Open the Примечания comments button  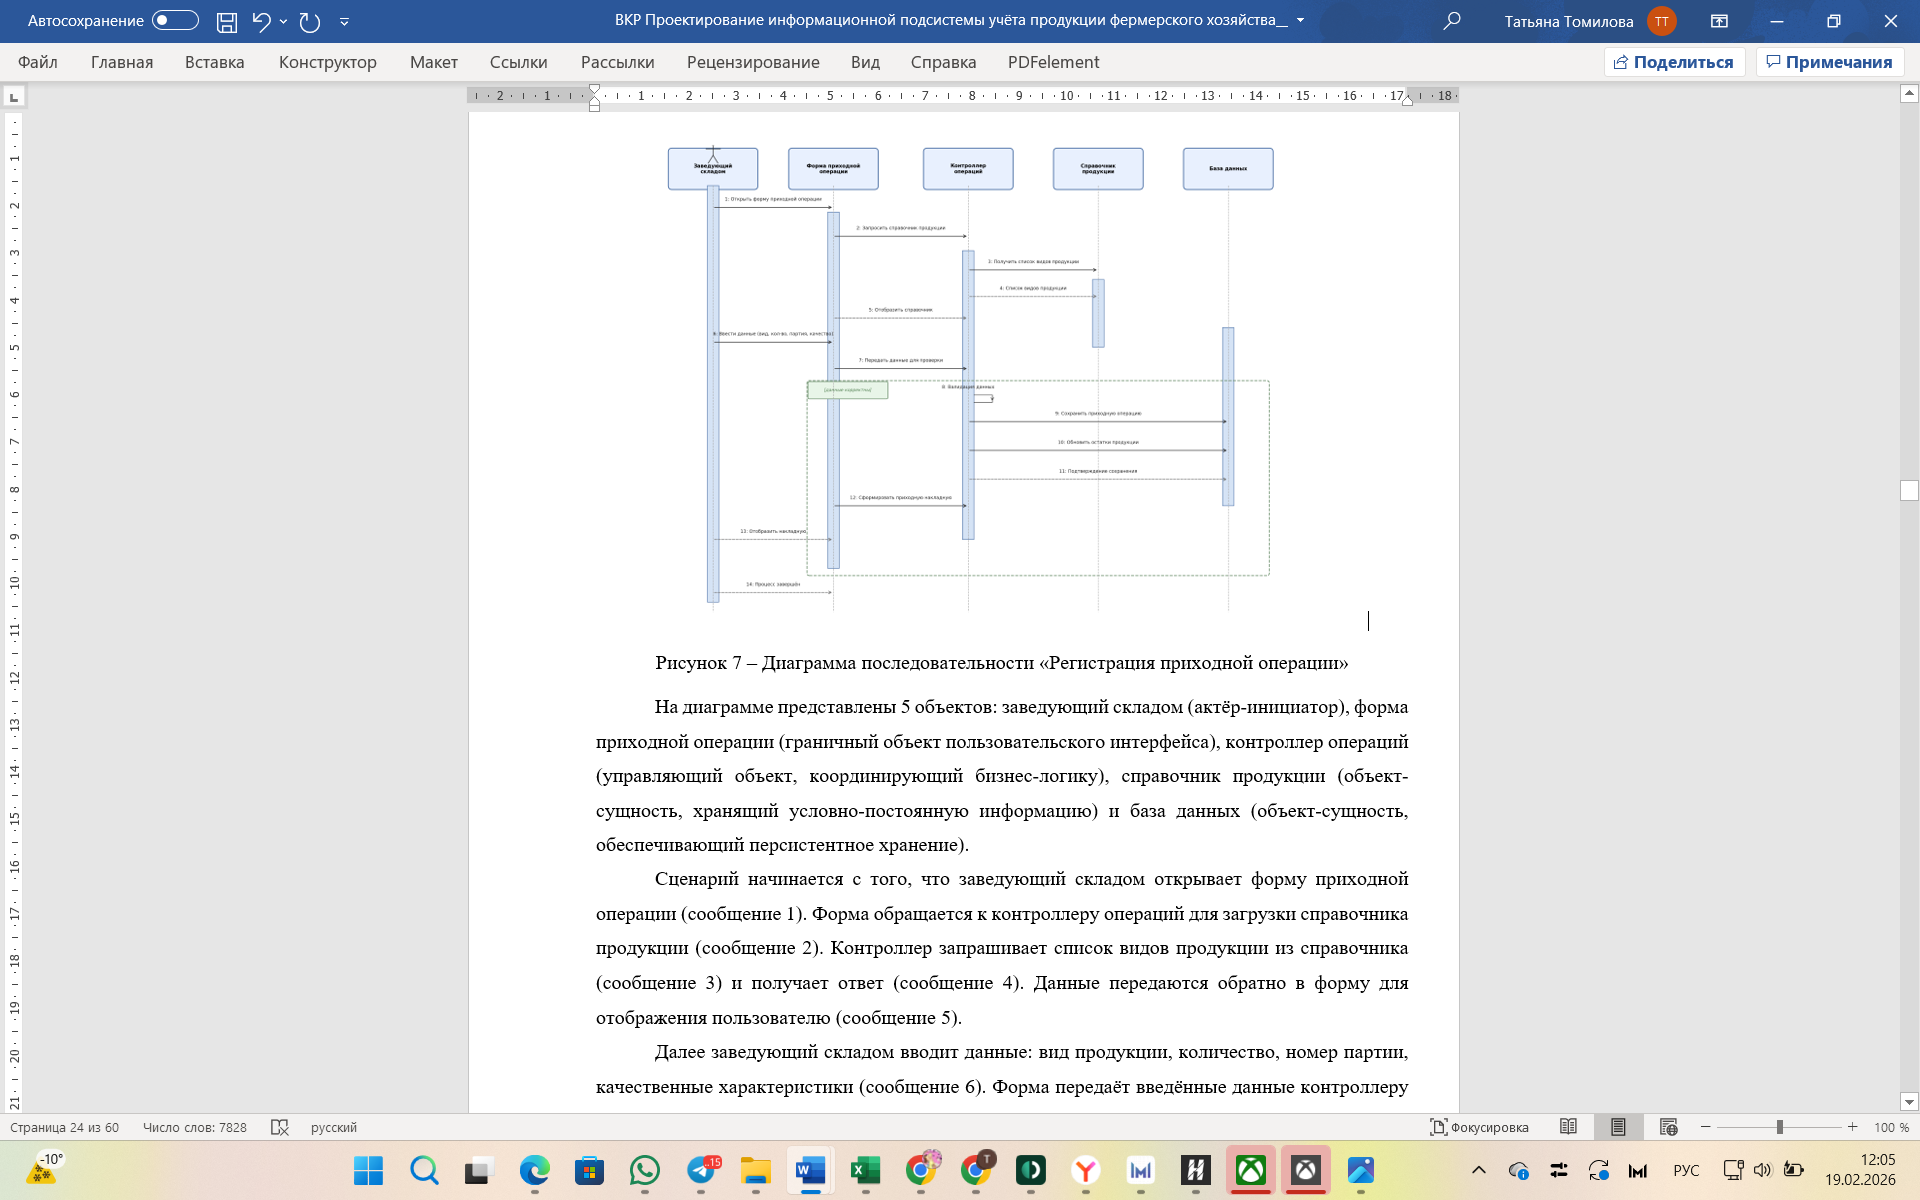click(1829, 62)
